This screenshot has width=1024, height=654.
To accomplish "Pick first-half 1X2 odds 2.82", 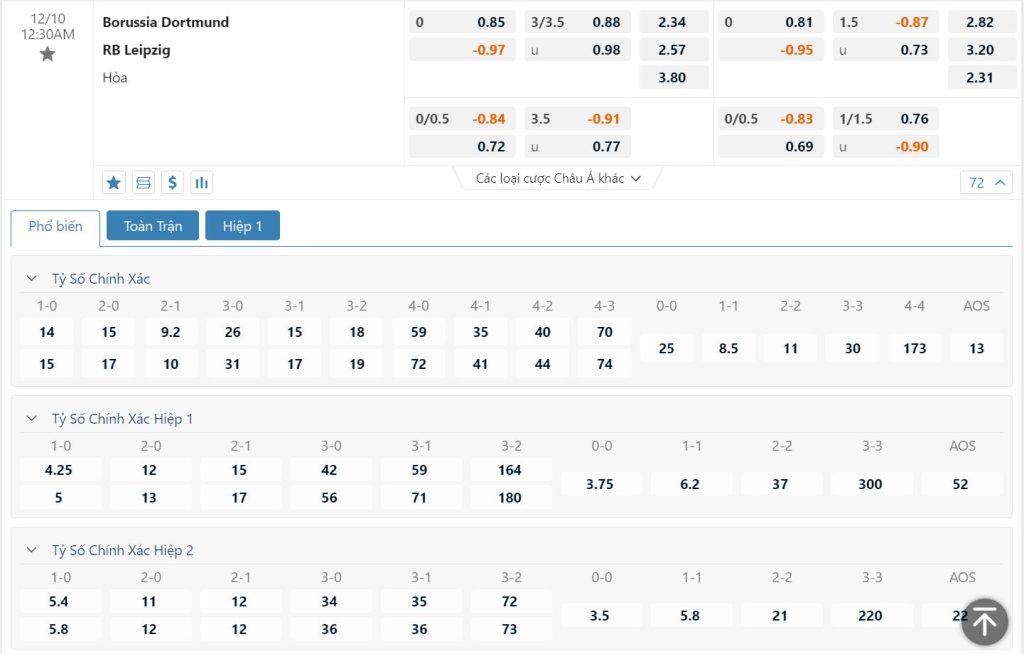I will pyautogui.click(x=982, y=22).
